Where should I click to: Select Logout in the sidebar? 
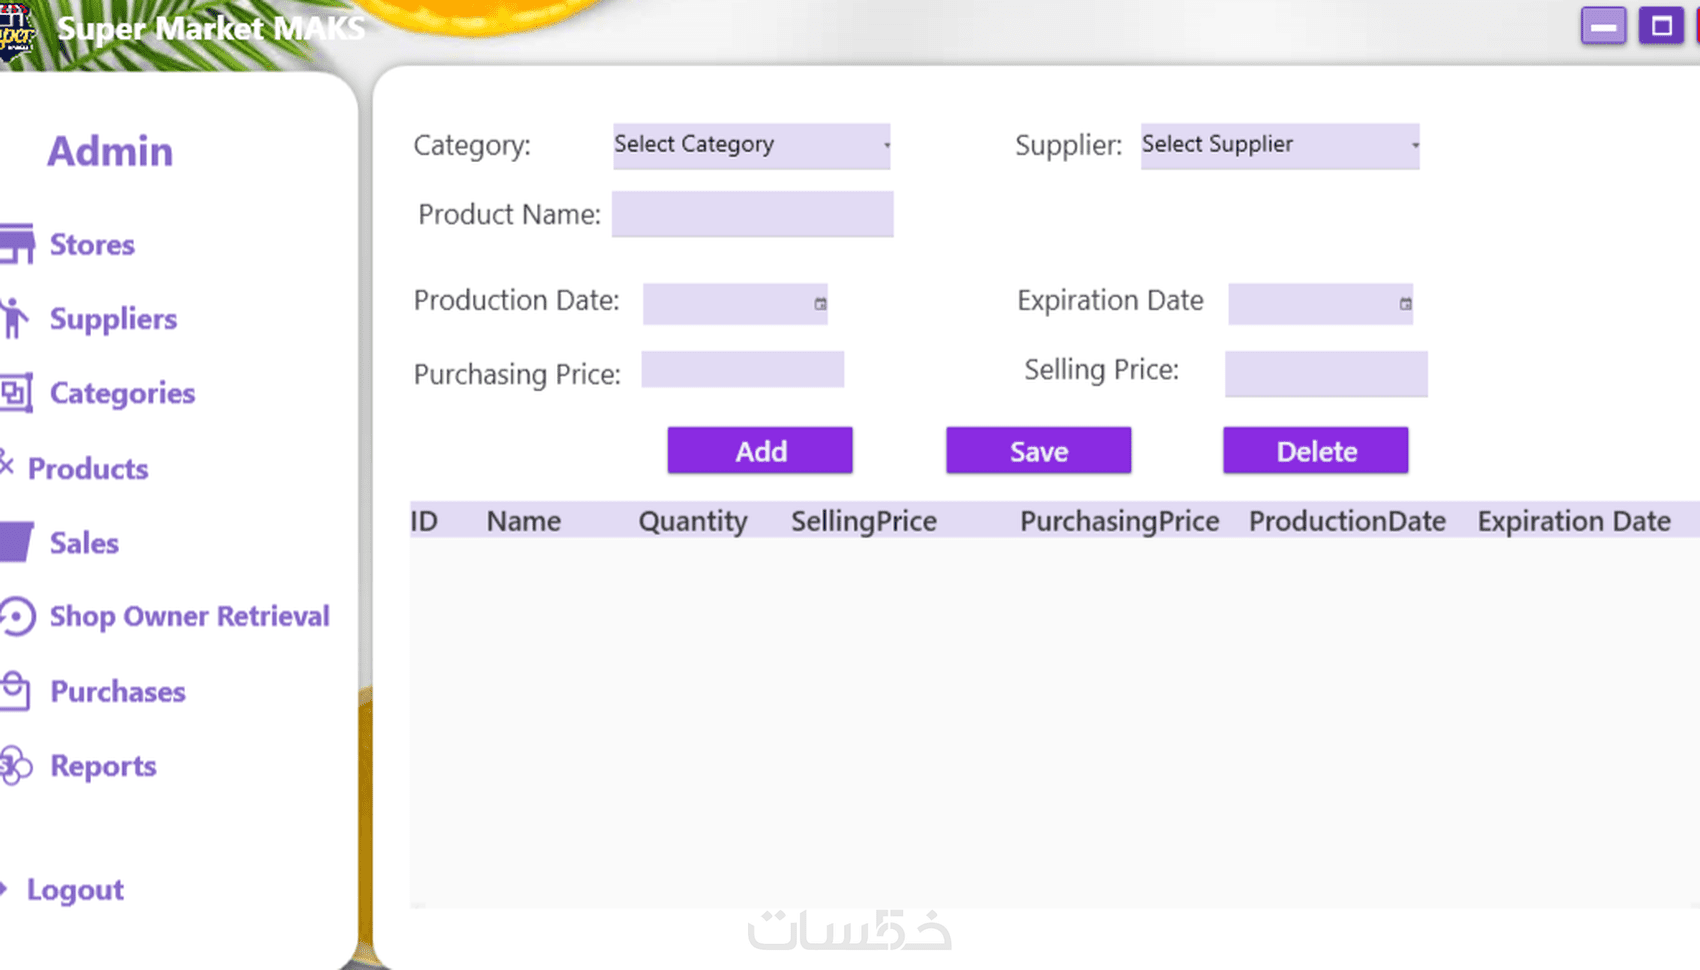coord(75,890)
